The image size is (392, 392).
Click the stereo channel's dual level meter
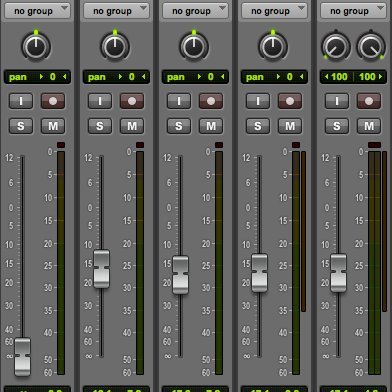[x=374, y=263]
